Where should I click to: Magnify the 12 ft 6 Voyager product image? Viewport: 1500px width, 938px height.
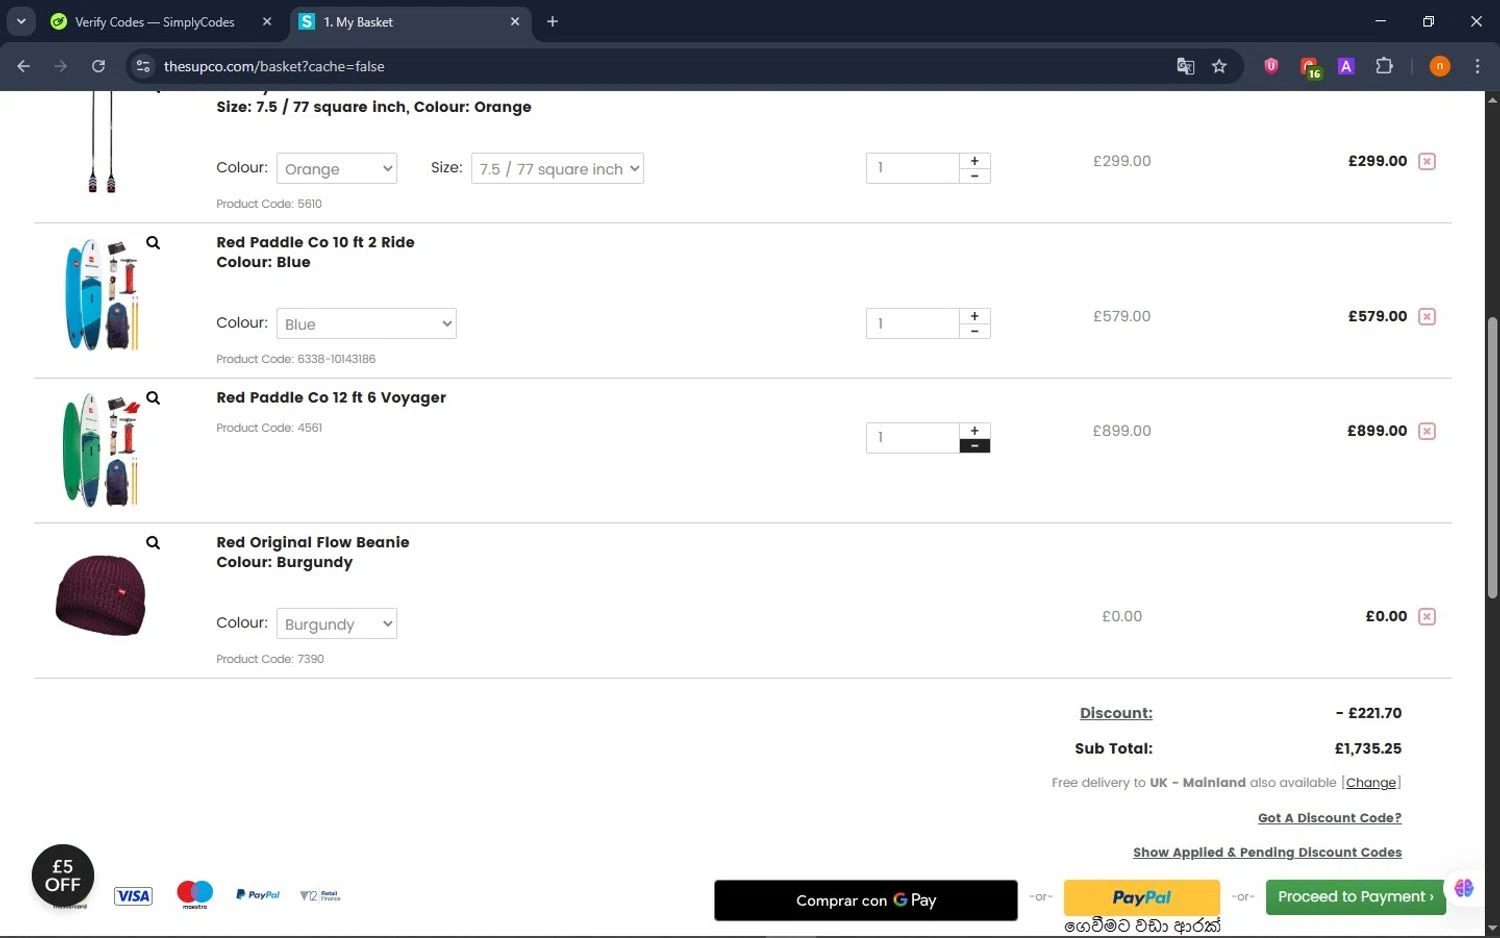point(153,398)
